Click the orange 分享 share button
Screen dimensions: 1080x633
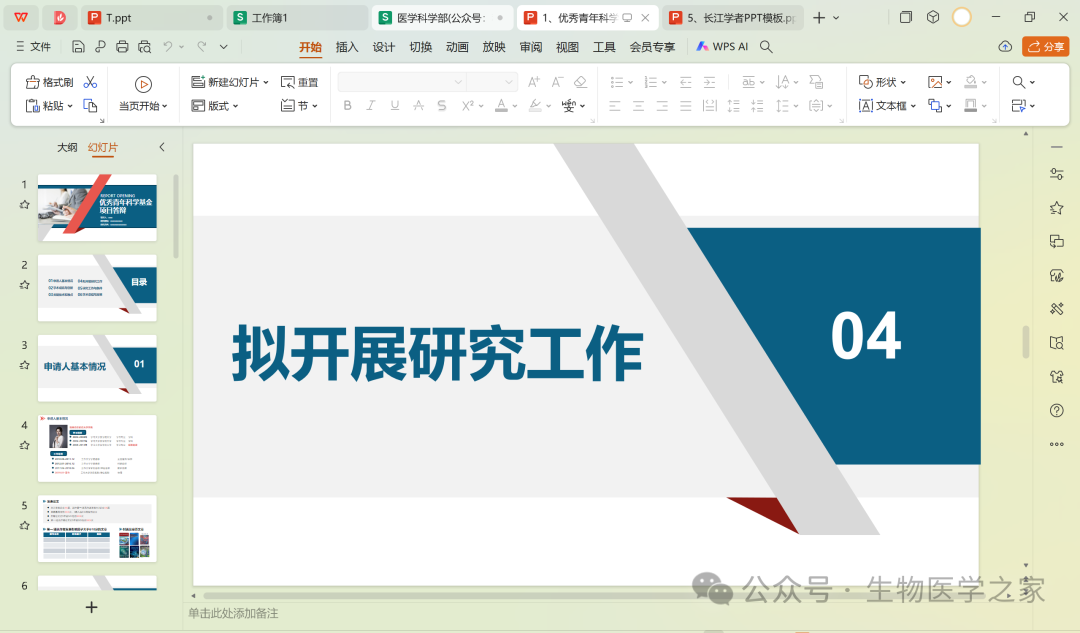point(1045,47)
